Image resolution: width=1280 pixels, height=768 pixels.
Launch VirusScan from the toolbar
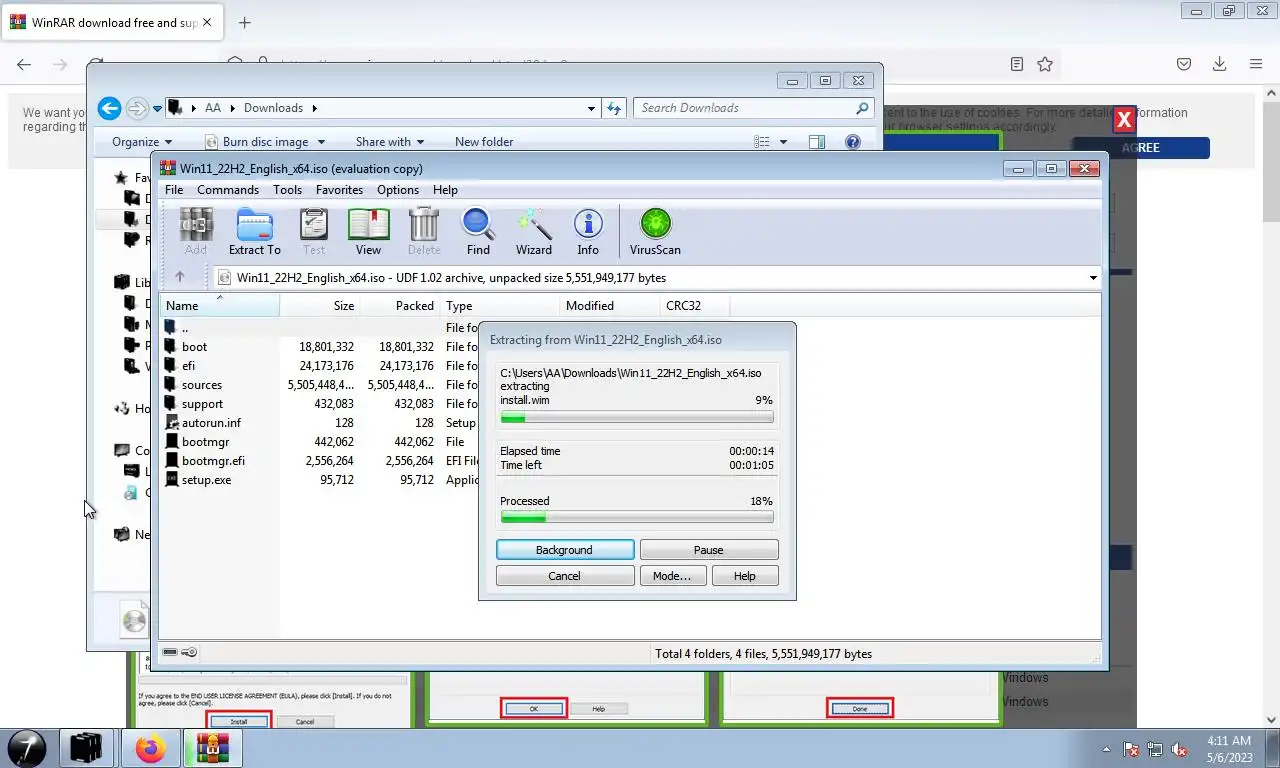pos(655,232)
